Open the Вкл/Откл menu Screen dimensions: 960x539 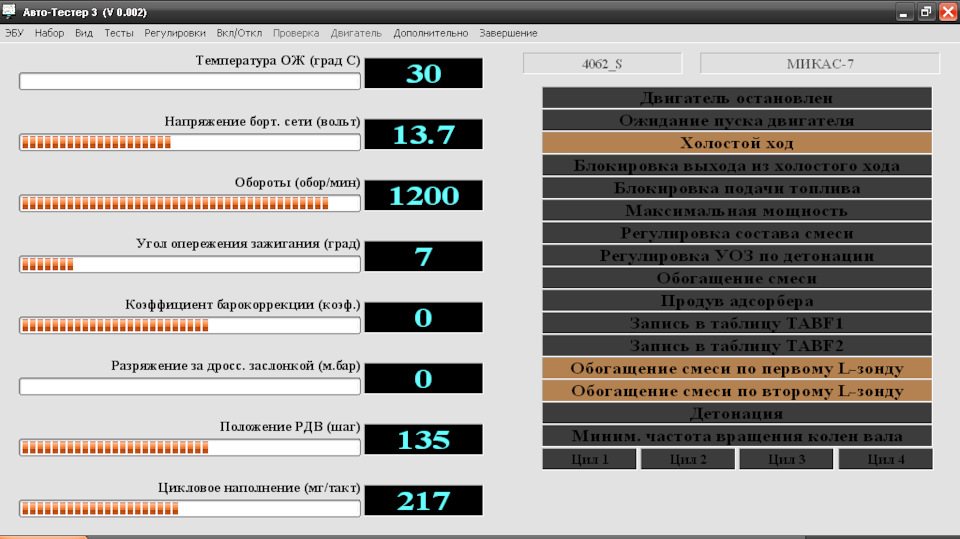pos(239,33)
